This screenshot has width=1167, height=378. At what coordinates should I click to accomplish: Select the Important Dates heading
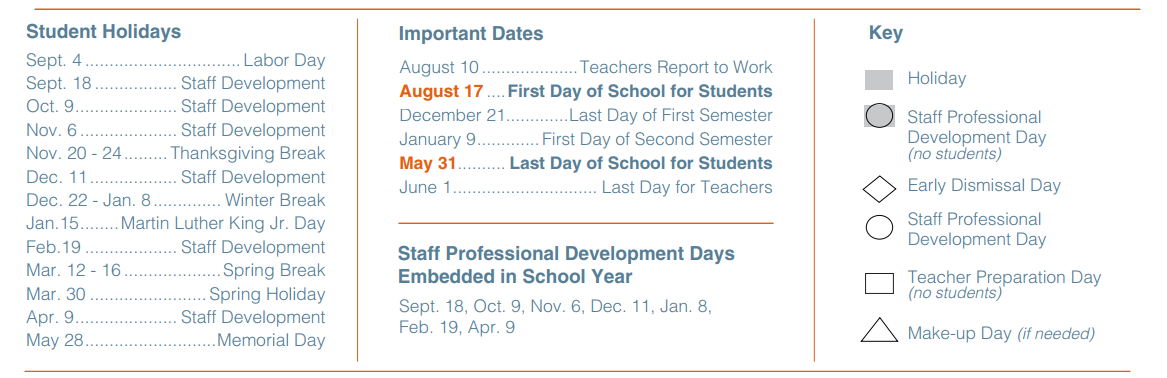click(471, 33)
